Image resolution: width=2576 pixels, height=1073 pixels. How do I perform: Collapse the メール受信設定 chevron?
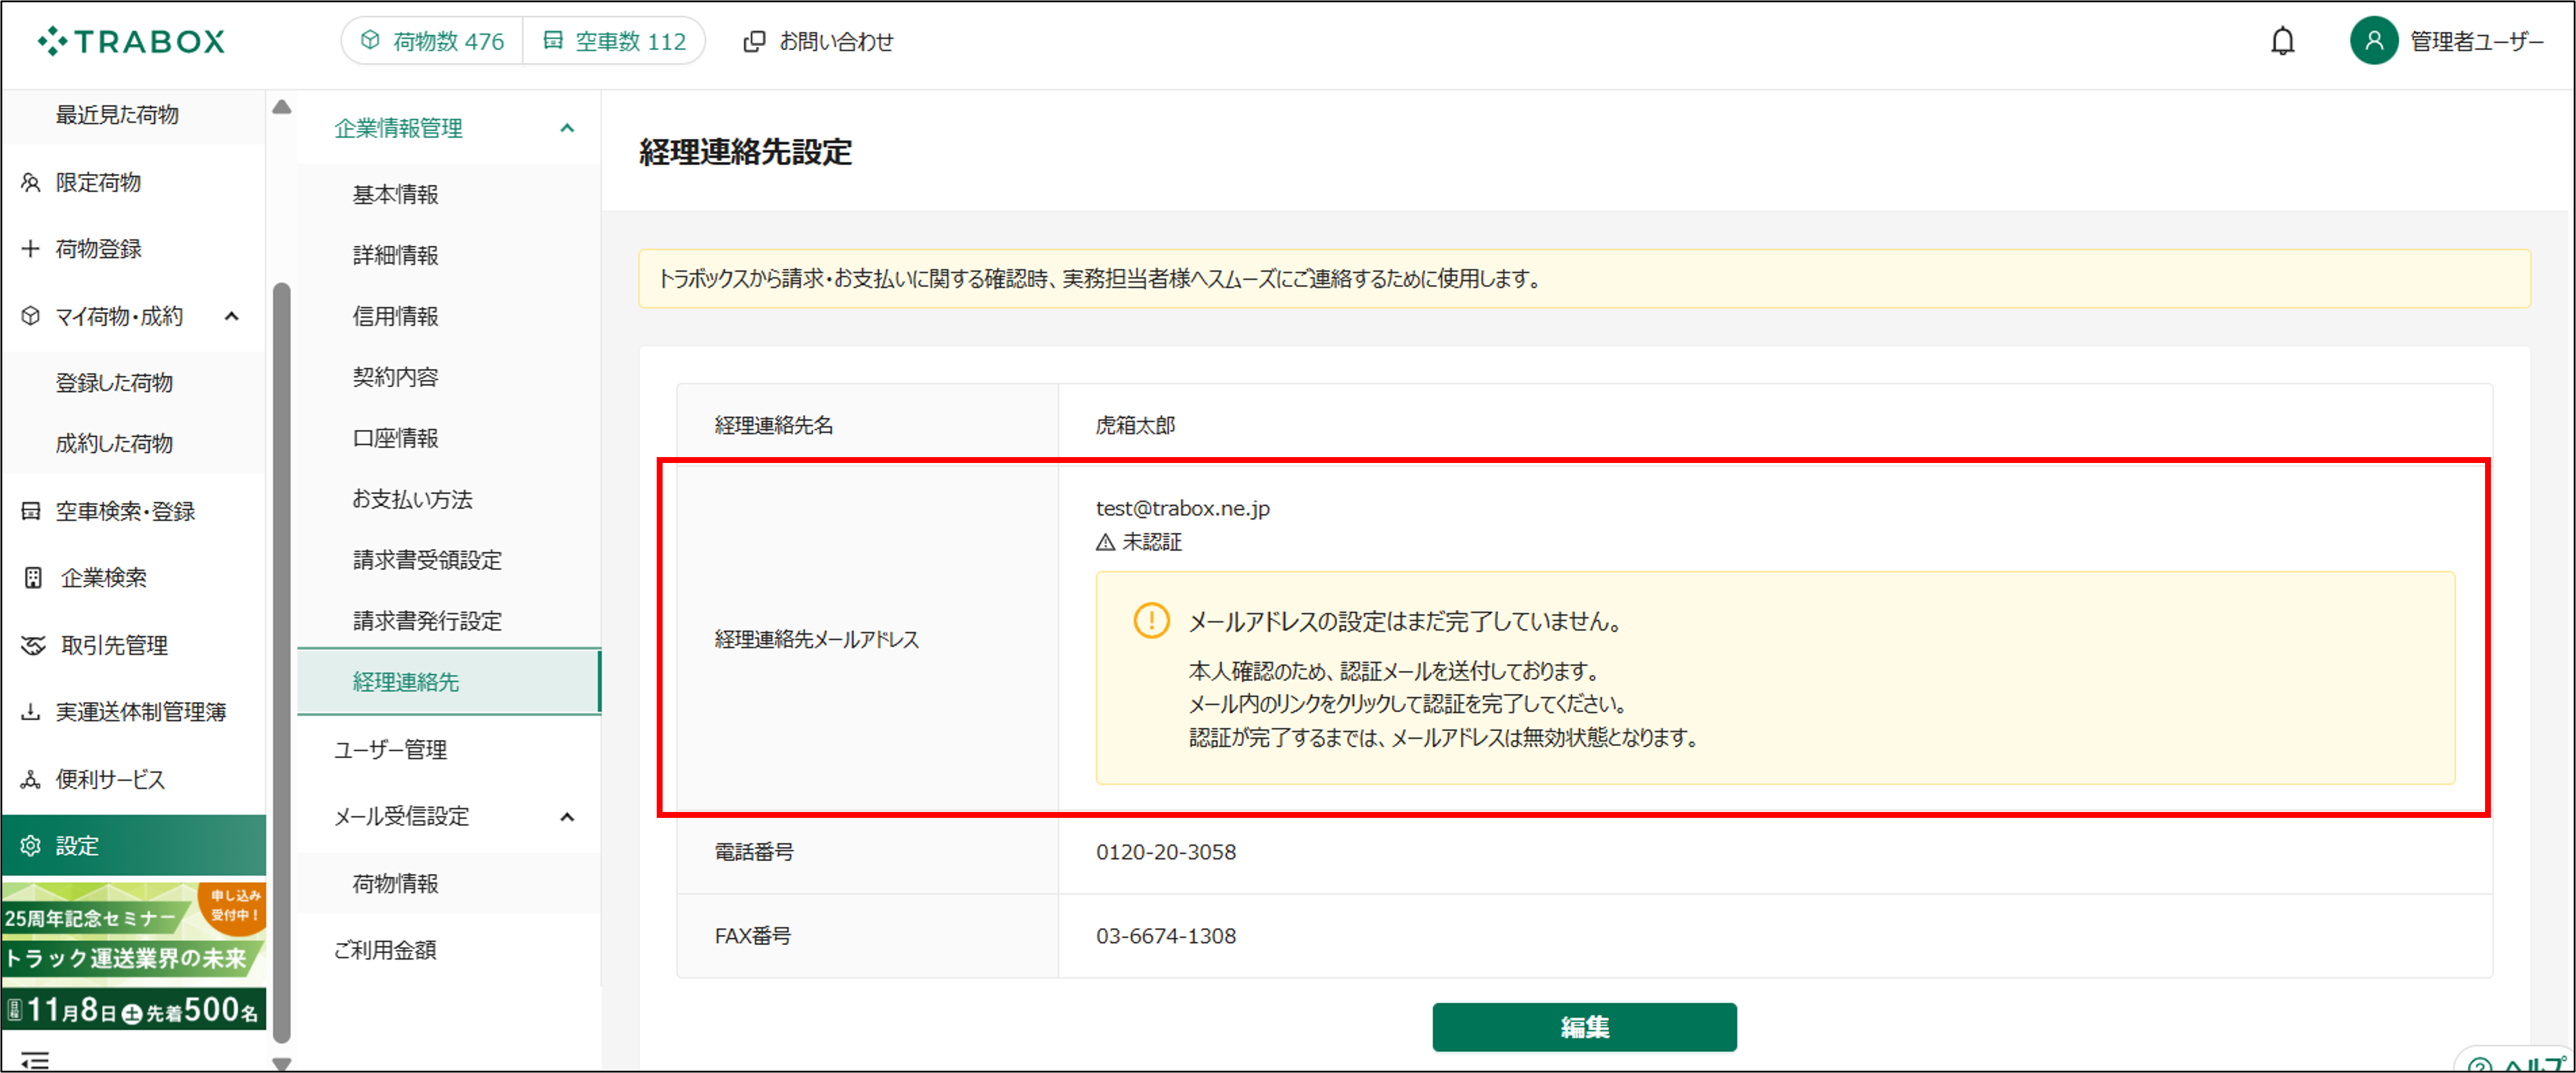[567, 816]
